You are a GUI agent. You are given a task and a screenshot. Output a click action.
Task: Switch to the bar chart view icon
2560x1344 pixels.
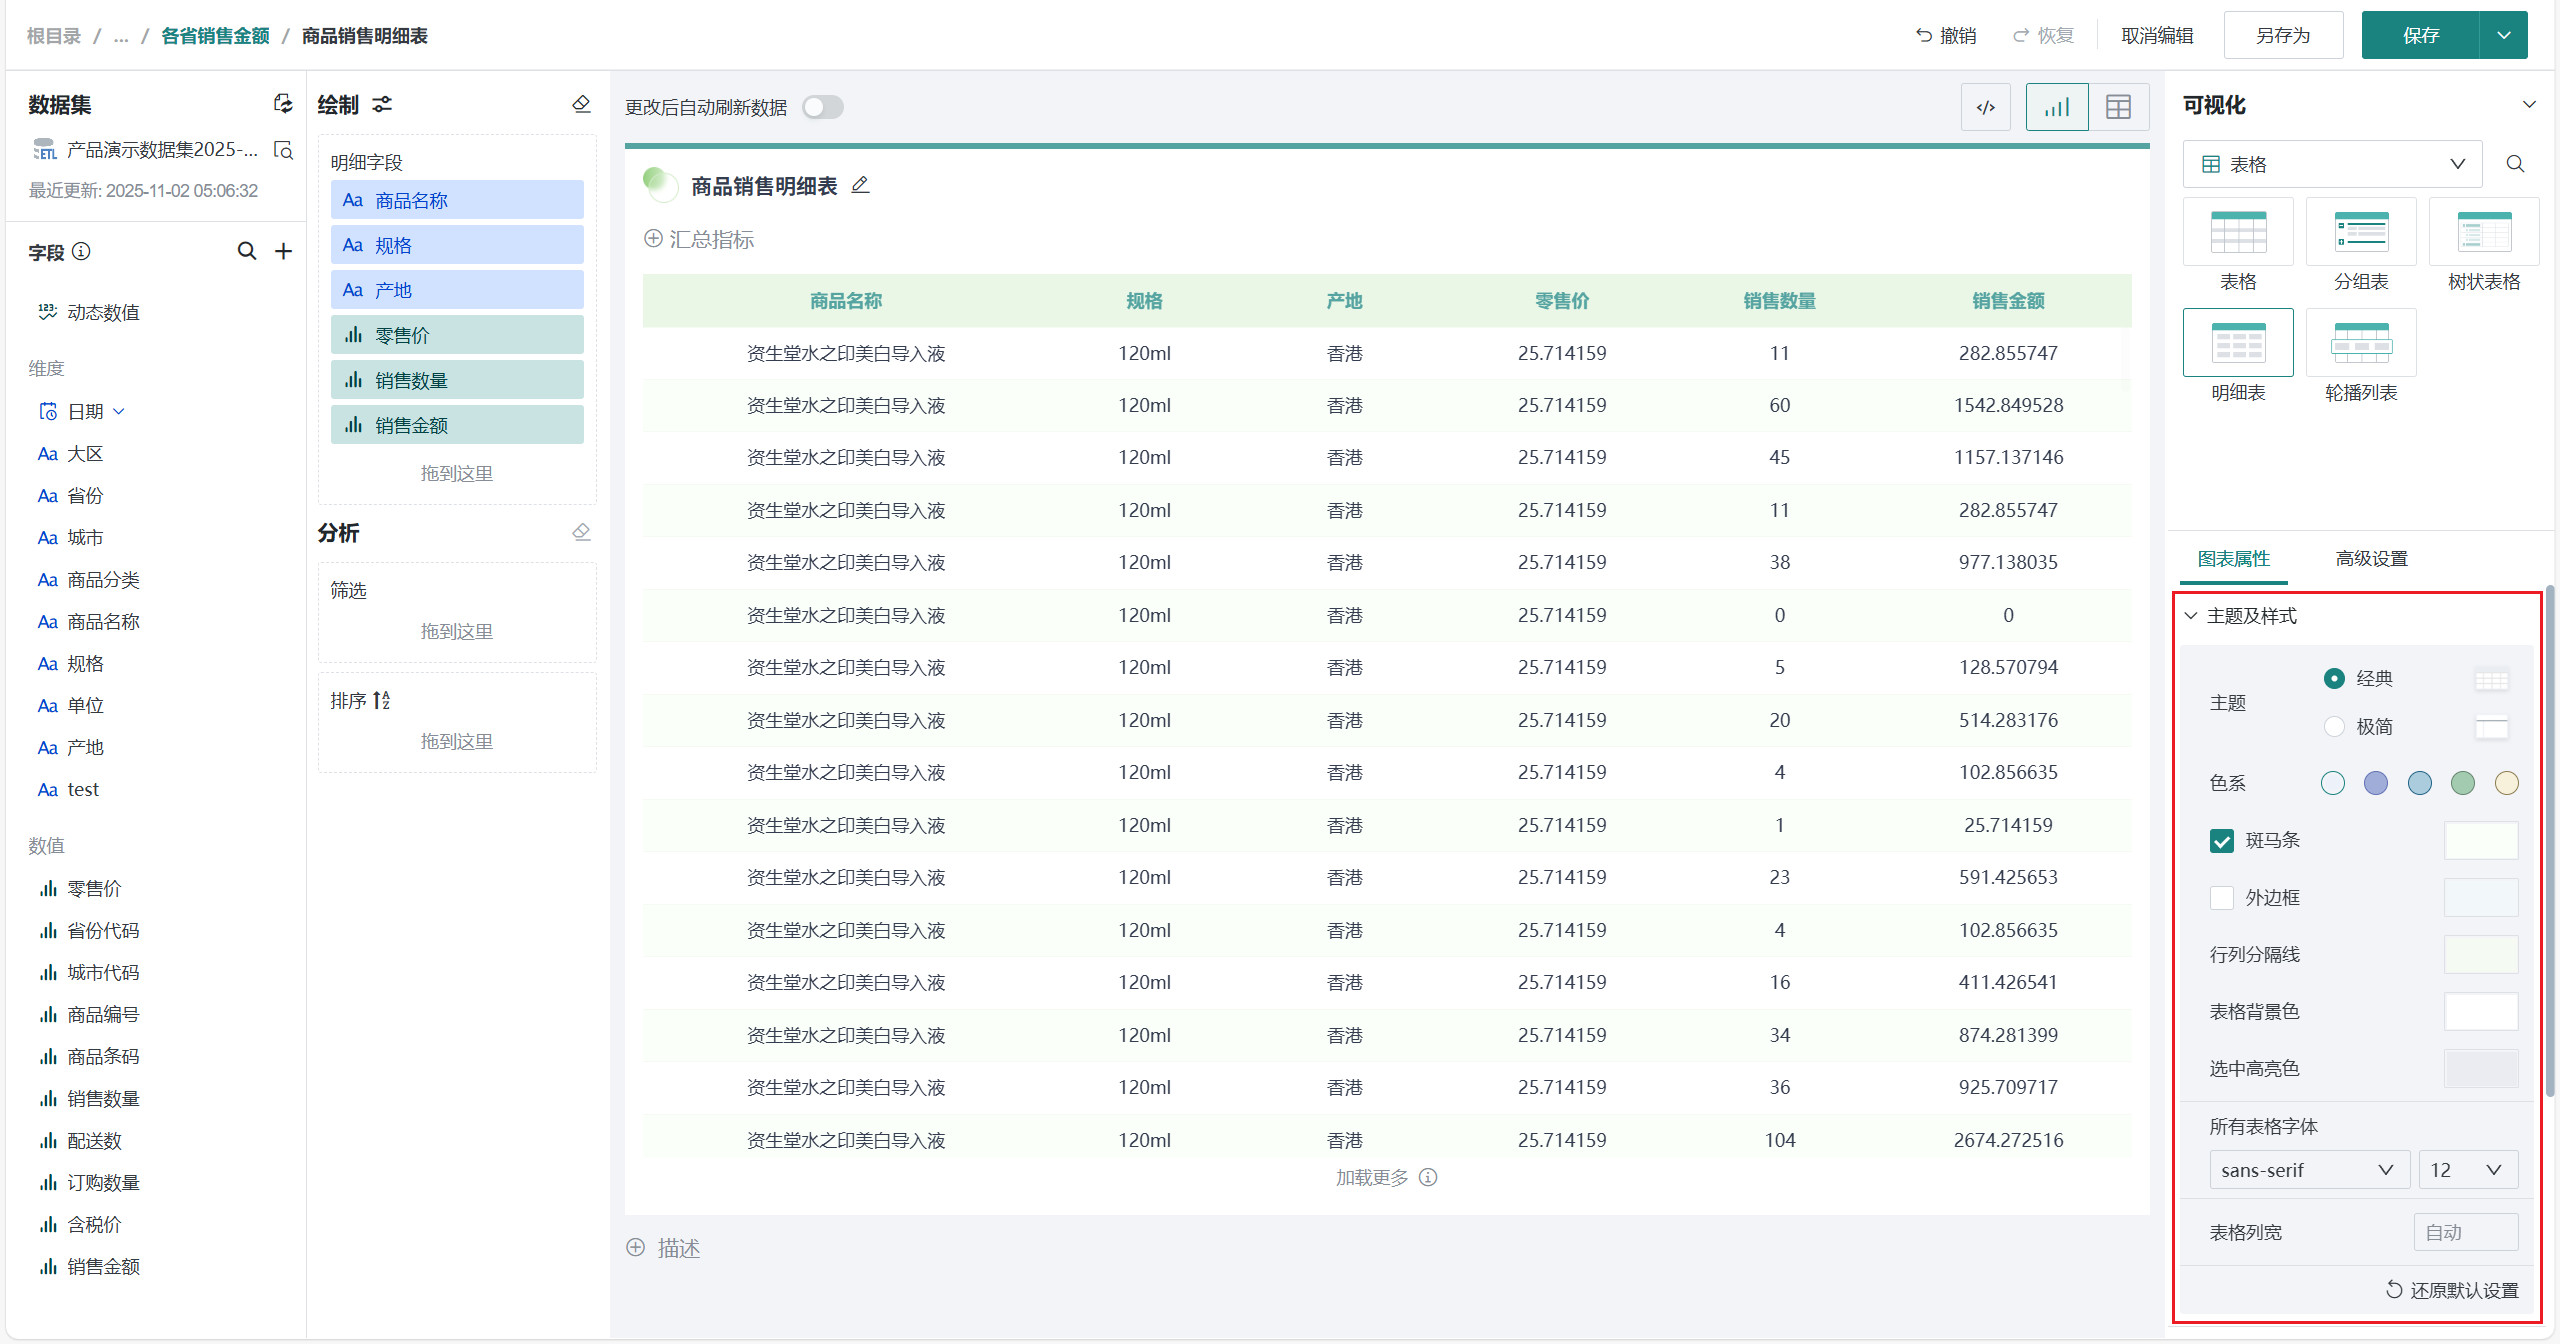click(2056, 107)
